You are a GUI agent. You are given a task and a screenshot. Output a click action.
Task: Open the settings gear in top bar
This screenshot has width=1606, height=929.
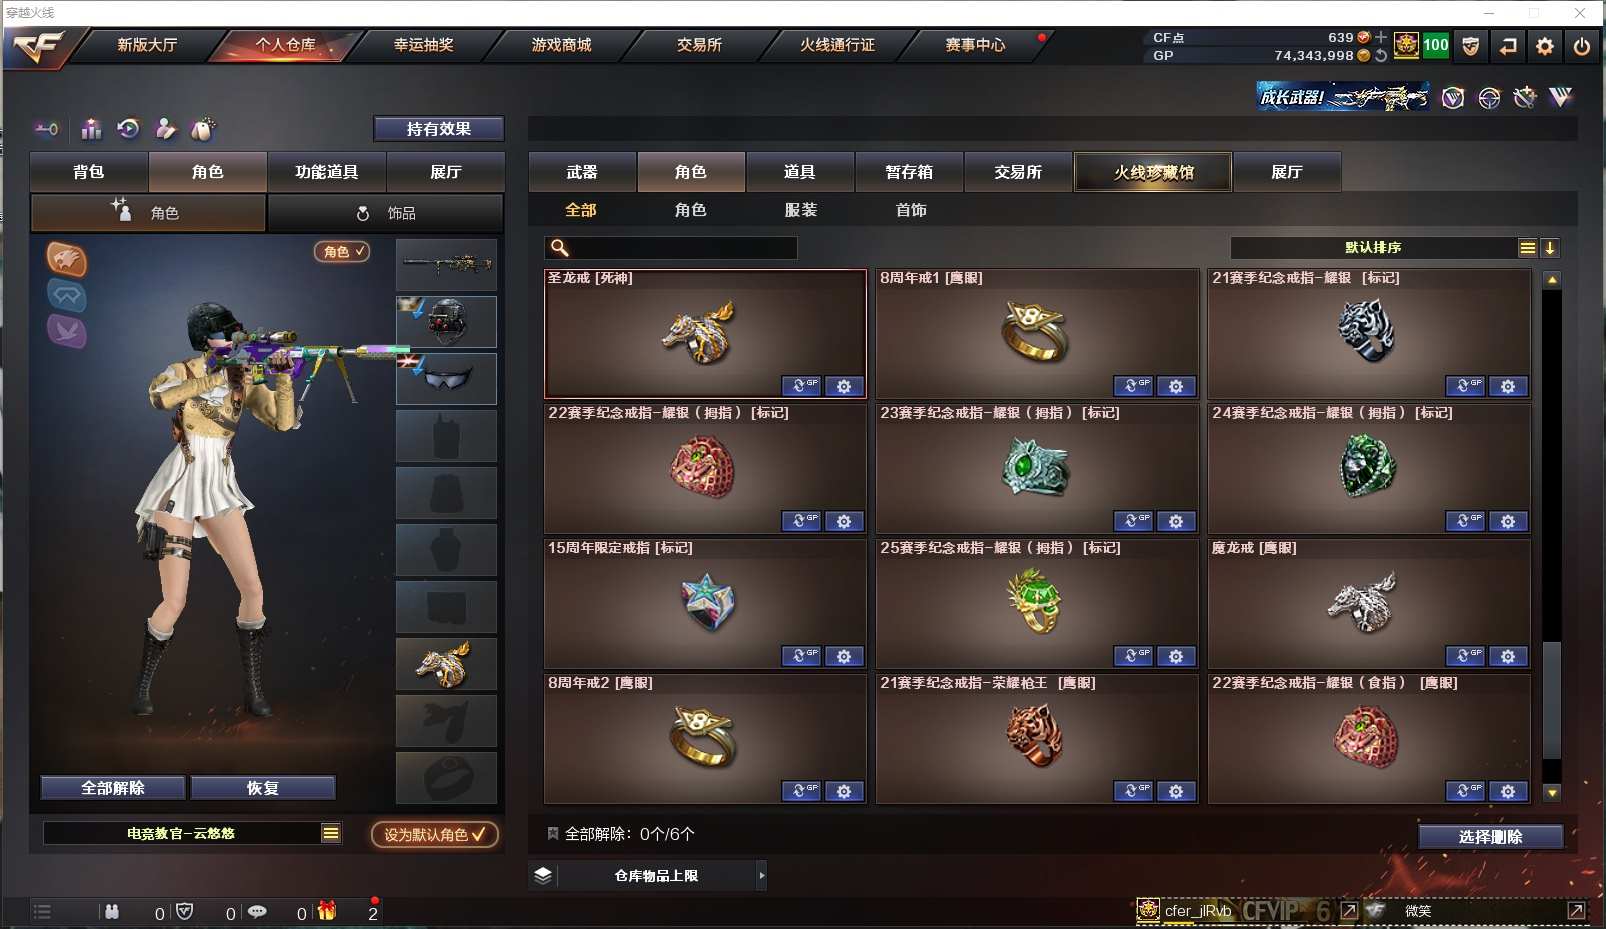[x=1544, y=46]
